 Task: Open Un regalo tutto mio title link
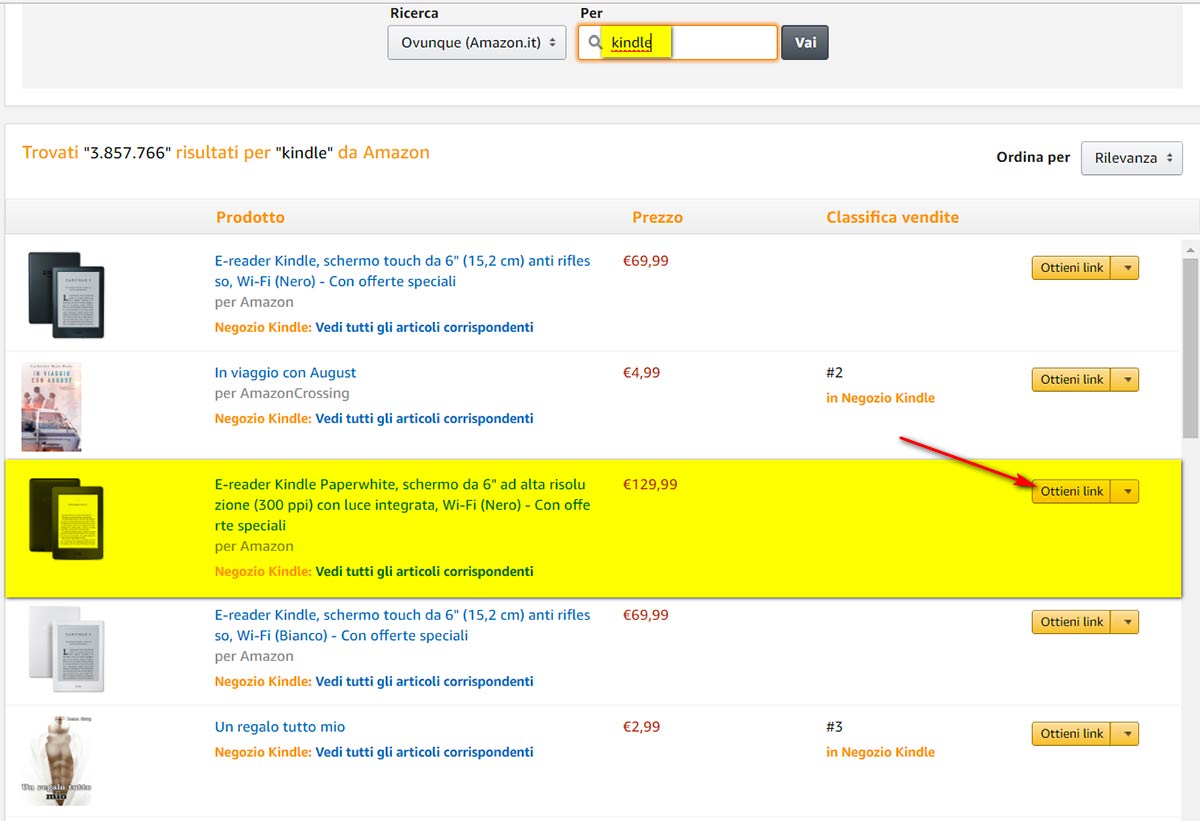[279, 727]
